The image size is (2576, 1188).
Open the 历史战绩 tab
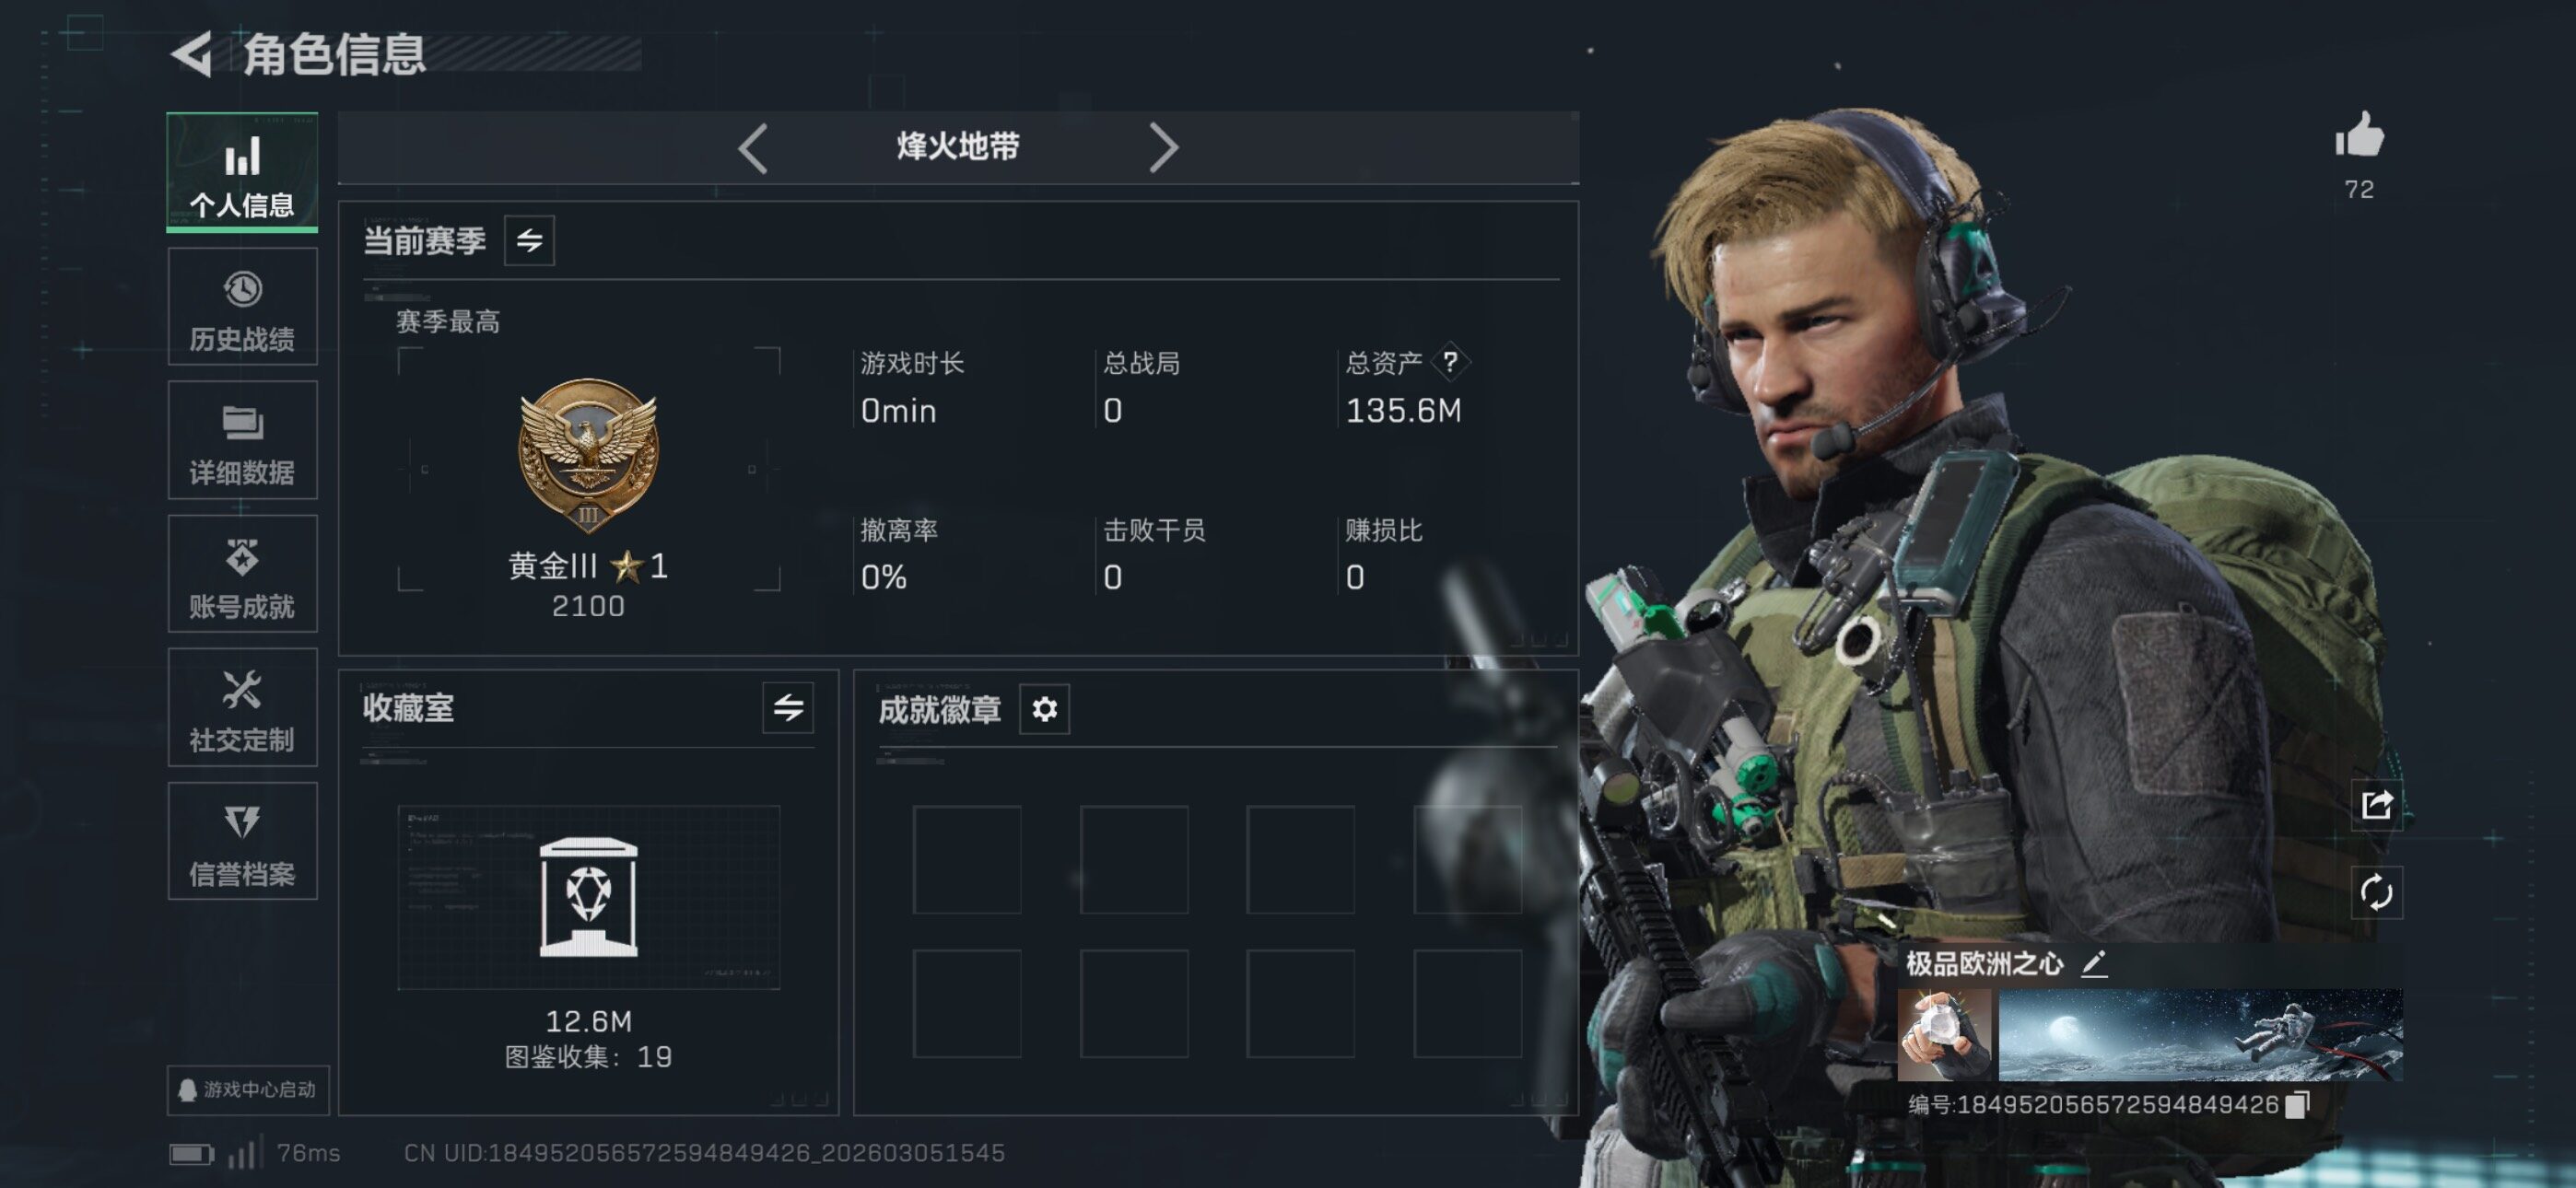tap(242, 307)
